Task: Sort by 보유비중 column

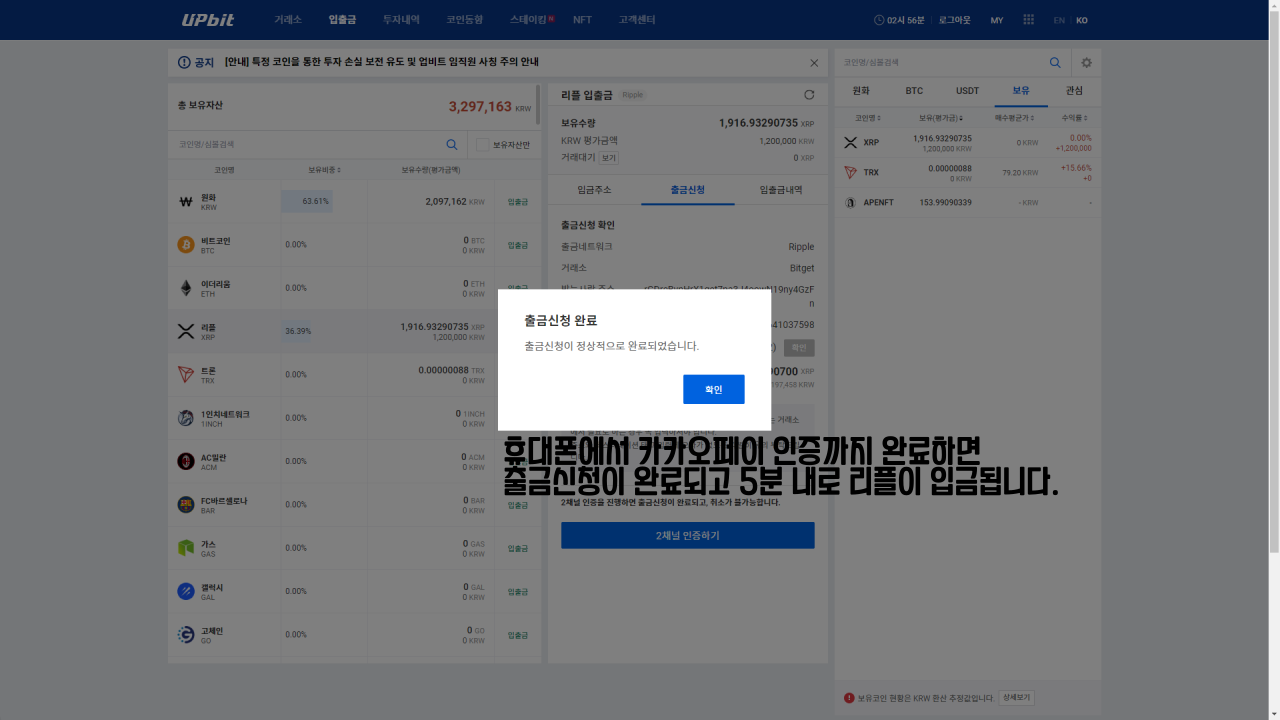Action: (x=324, y=170)
